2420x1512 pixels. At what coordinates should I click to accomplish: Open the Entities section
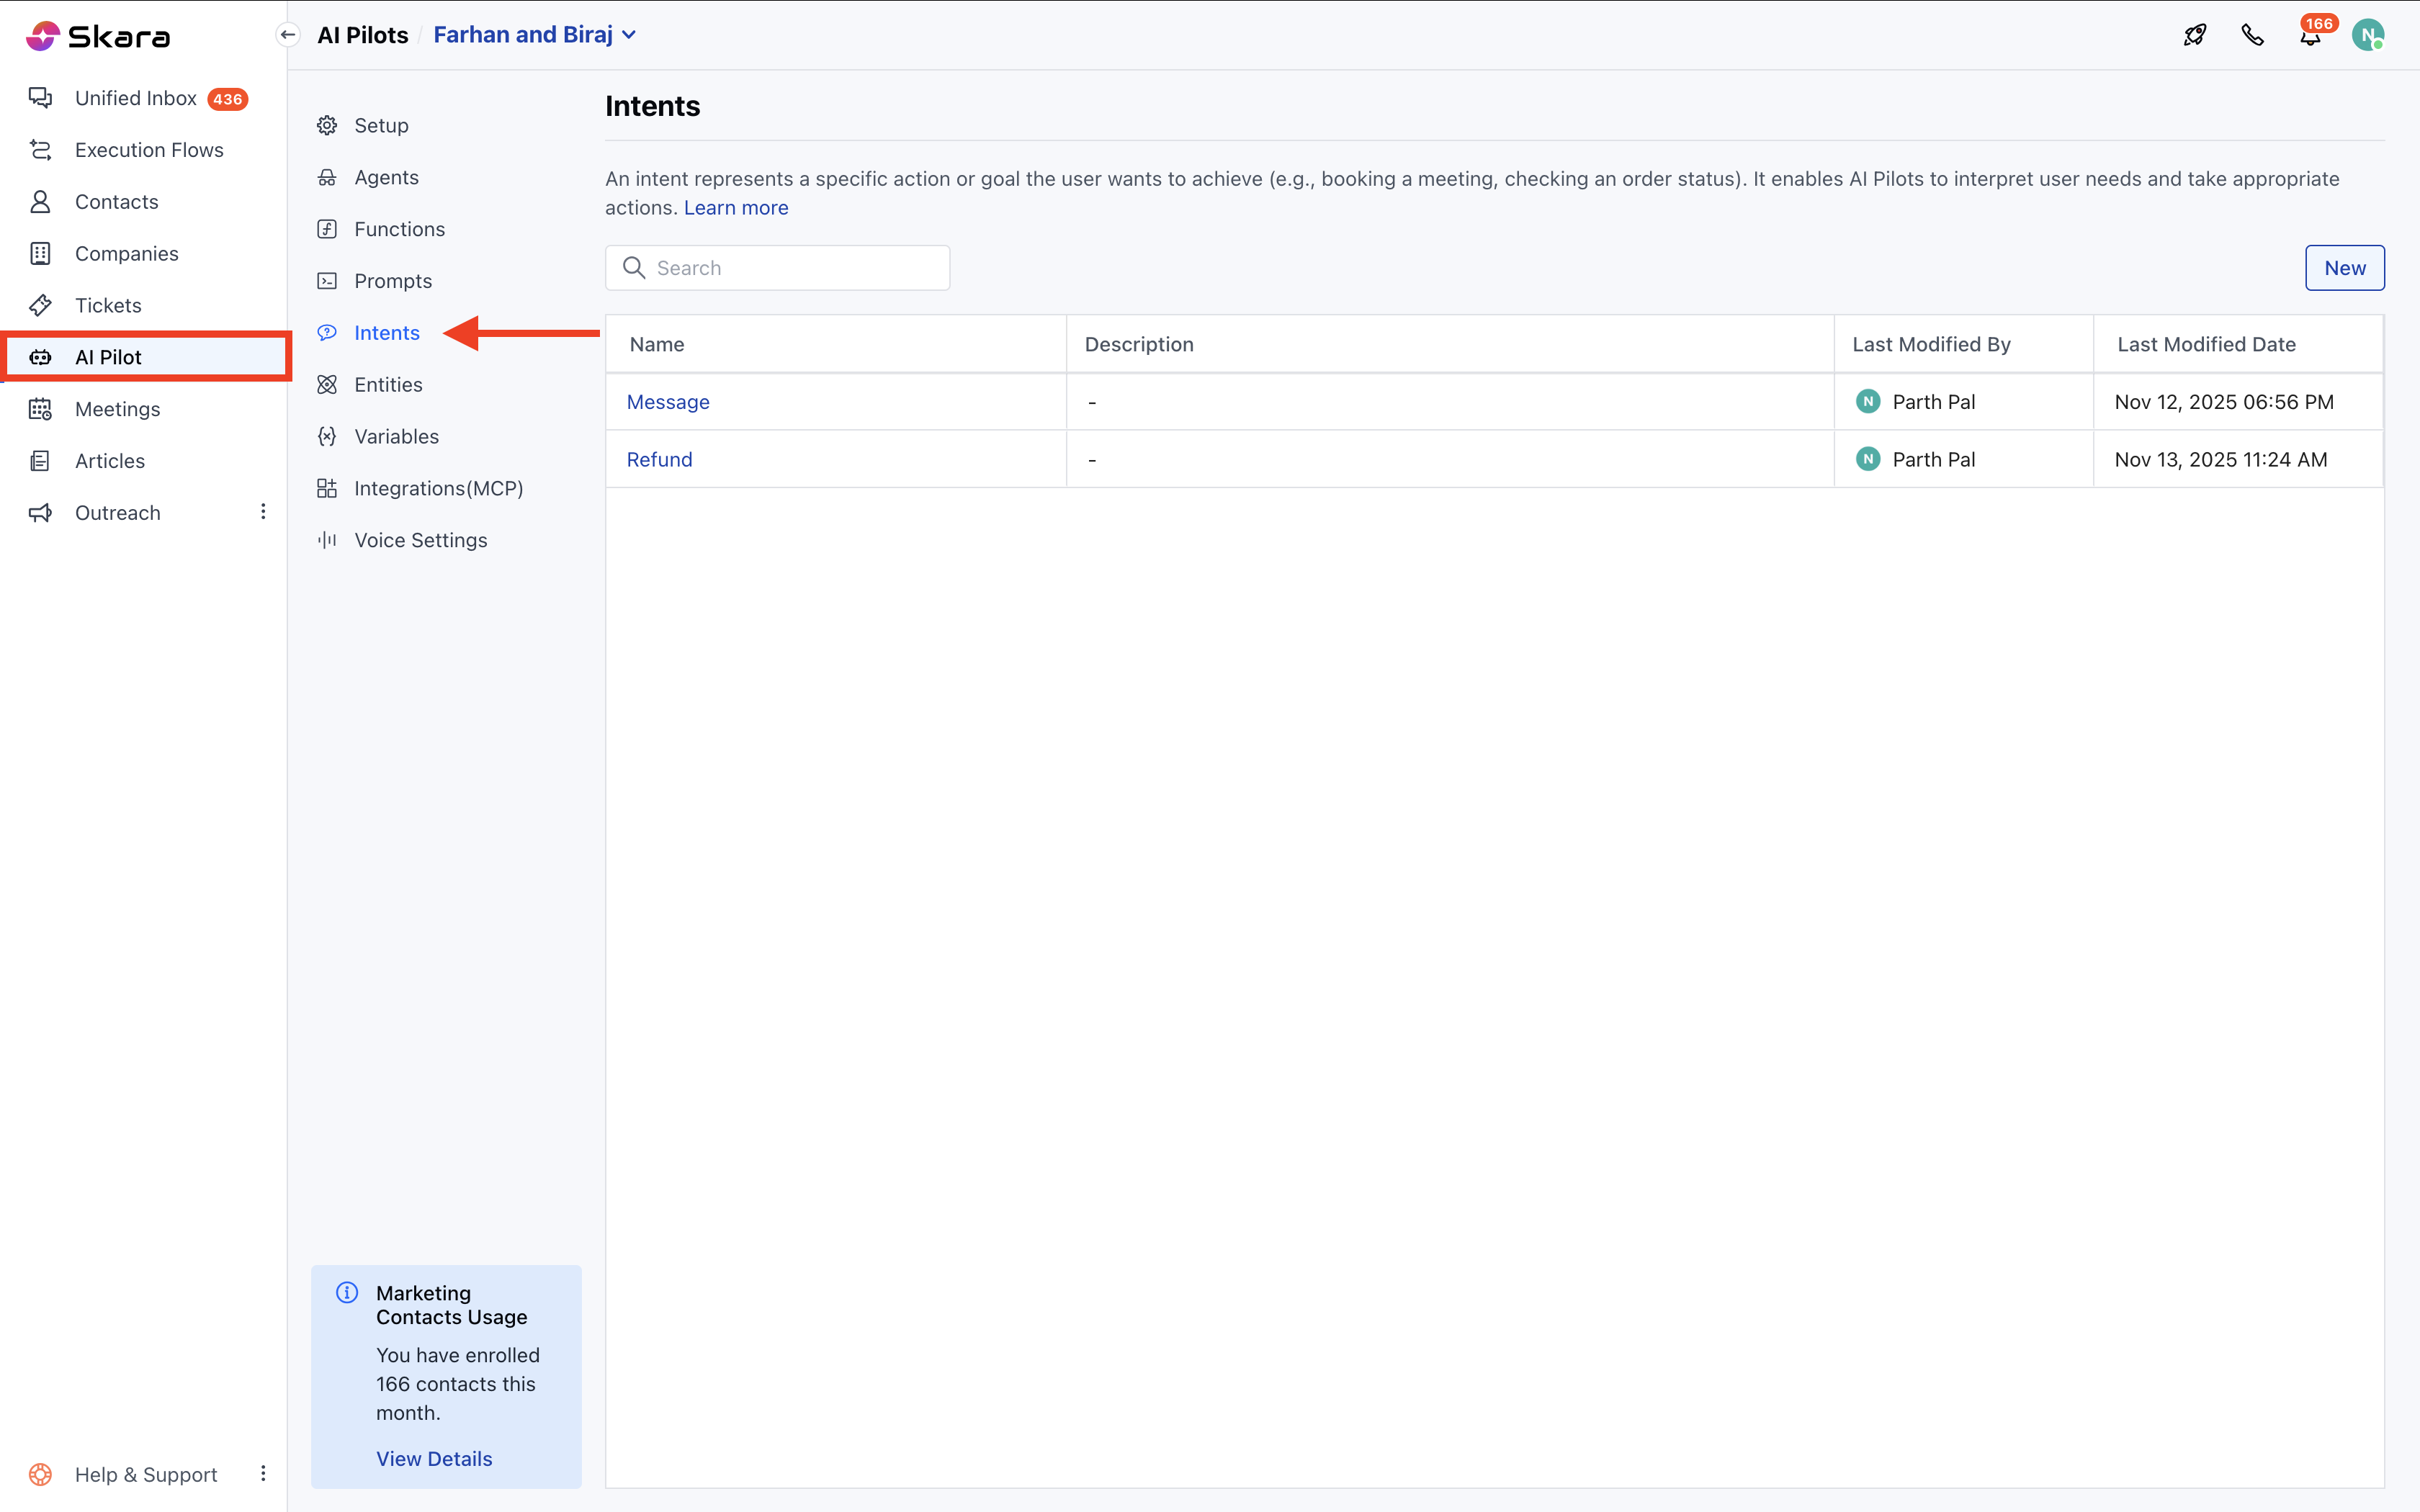point(388,385)
